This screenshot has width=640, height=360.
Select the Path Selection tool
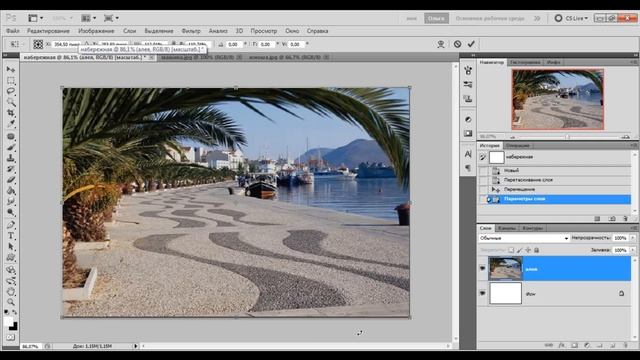point(11,247)
